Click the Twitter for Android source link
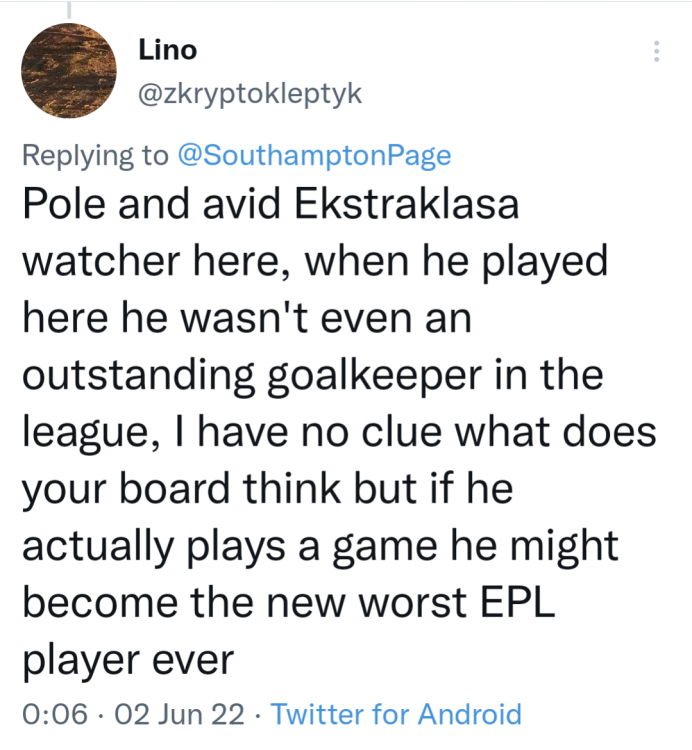The width and height of the screenshot is (692, 750). (396, 714)
